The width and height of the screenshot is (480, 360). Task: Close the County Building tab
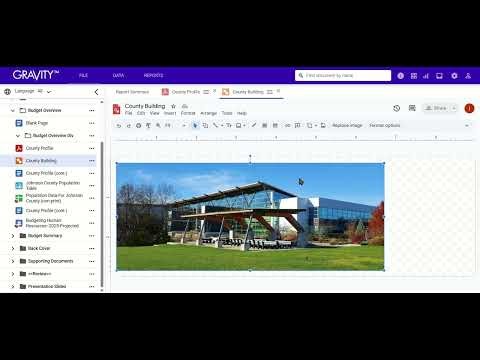click(x=278, y=91)
